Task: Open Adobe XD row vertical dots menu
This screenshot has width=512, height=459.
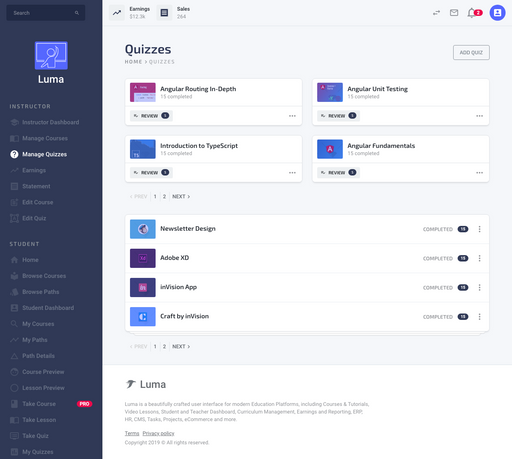Action: 479,258
